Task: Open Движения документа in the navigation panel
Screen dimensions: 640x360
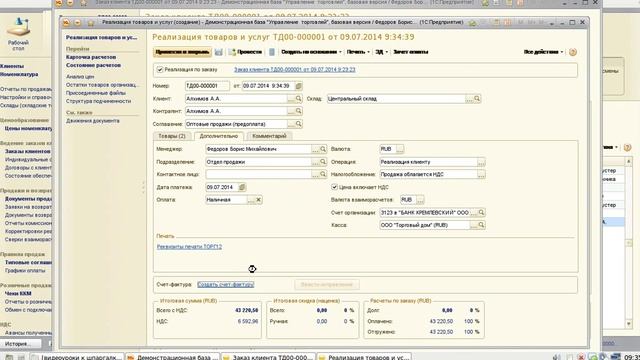Action: click(x=93, y=121)
